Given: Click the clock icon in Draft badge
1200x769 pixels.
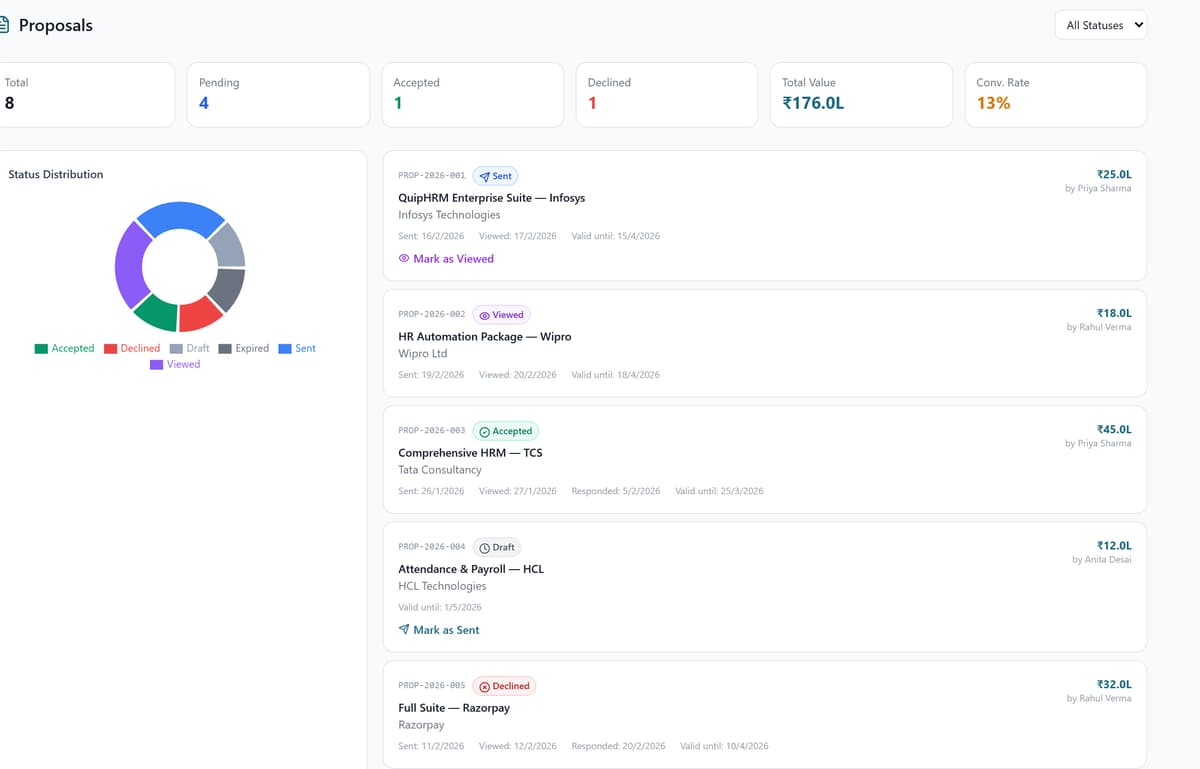Looking at the screenshot, I should (x=485, y=548).
